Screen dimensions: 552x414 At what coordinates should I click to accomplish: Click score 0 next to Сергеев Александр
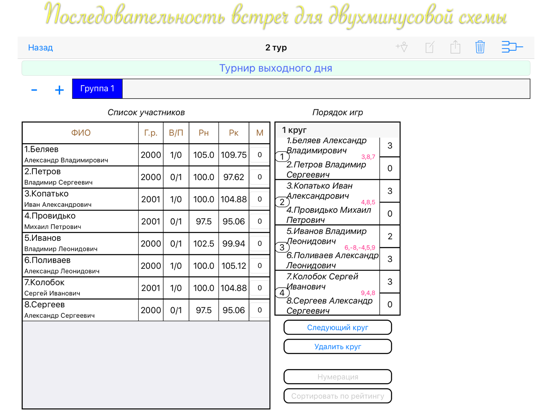coord(390,305)
